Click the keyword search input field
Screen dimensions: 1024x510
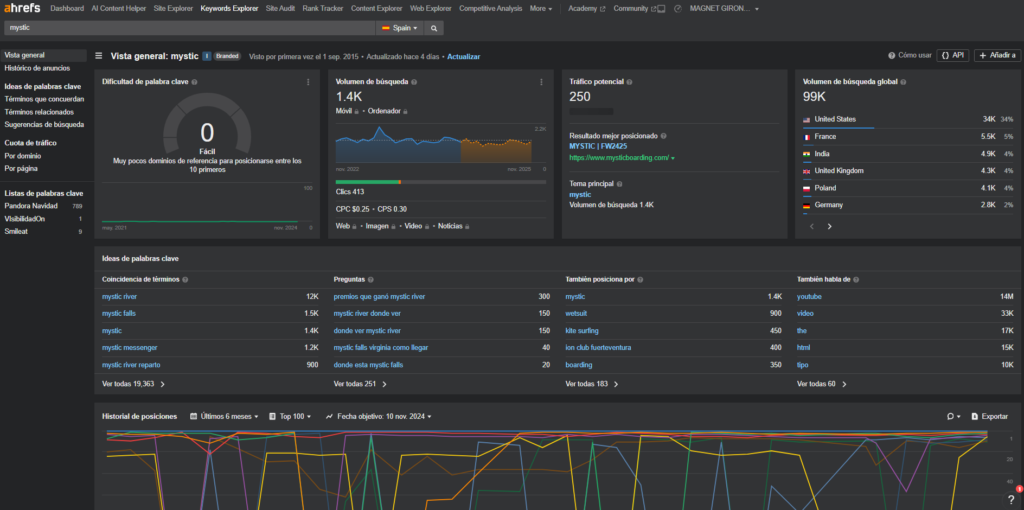coord(190,28)
